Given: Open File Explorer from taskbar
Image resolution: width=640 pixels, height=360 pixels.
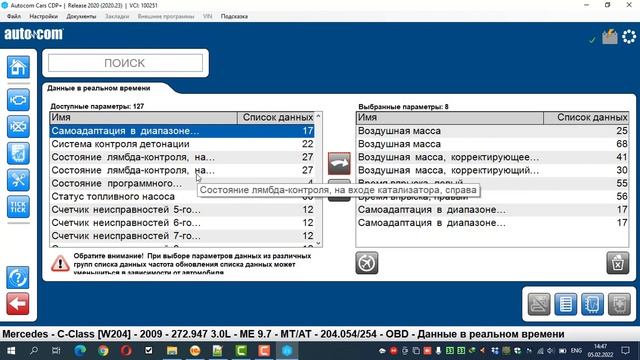Looking at the screenshot, I should (172, 351).
